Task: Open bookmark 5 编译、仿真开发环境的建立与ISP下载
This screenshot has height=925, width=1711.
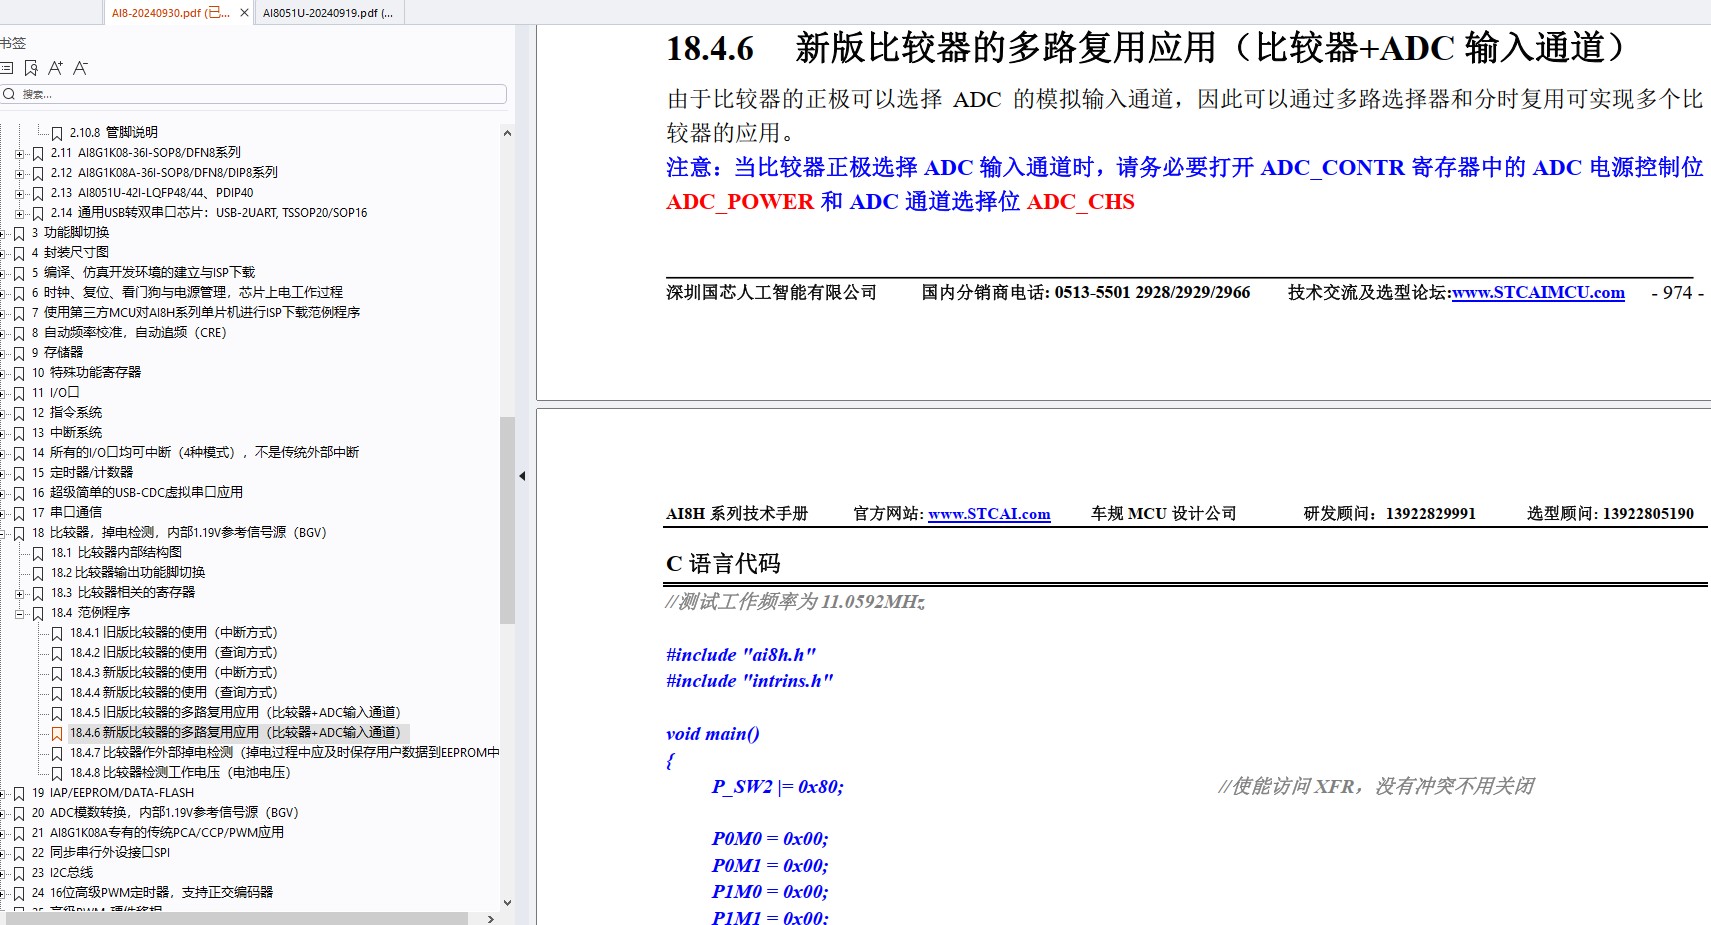Action: pyautogui.click(x=143, y=272)
